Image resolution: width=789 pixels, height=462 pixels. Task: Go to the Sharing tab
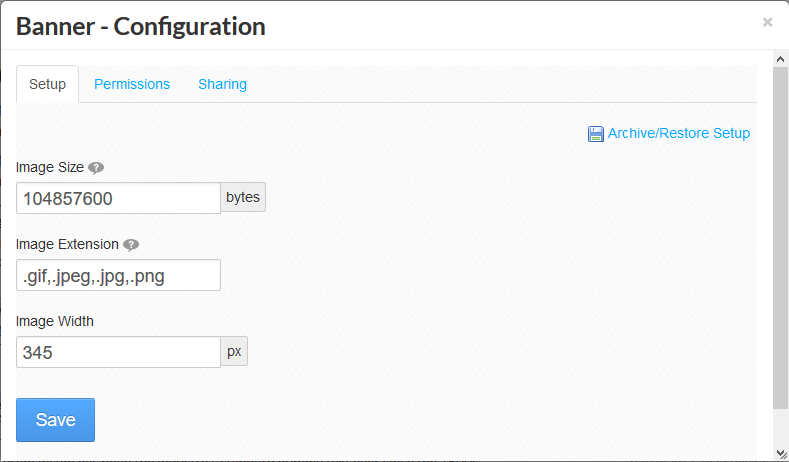222,84
